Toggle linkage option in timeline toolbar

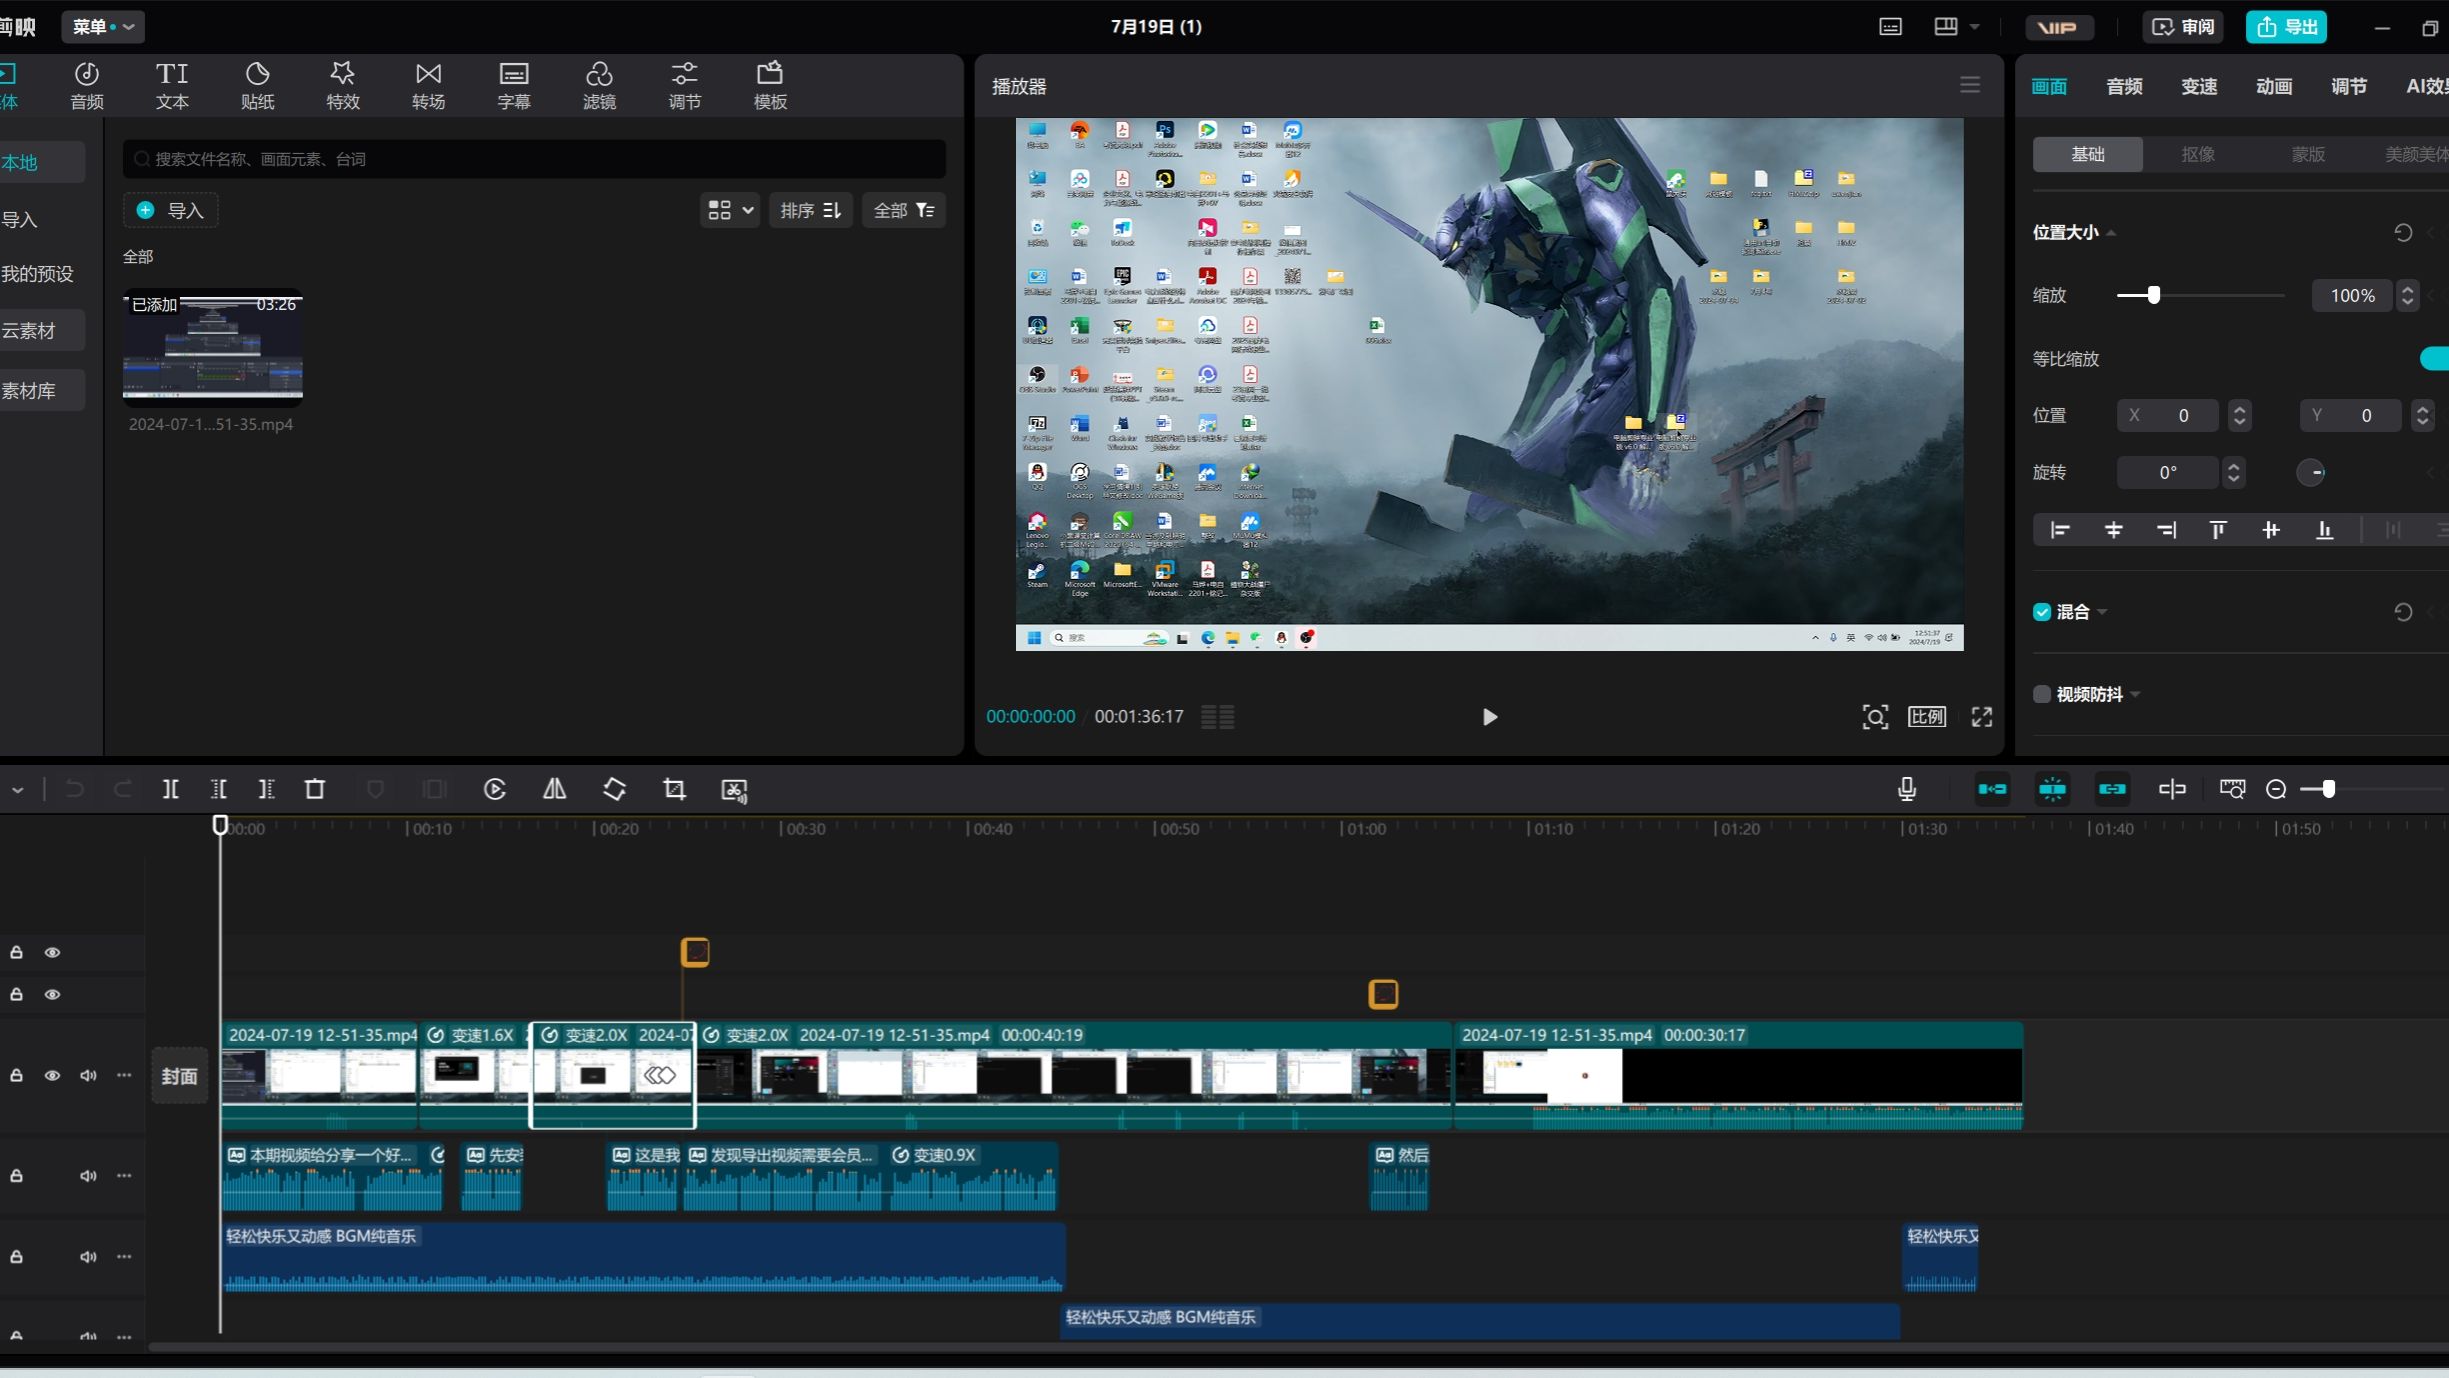2112,789
